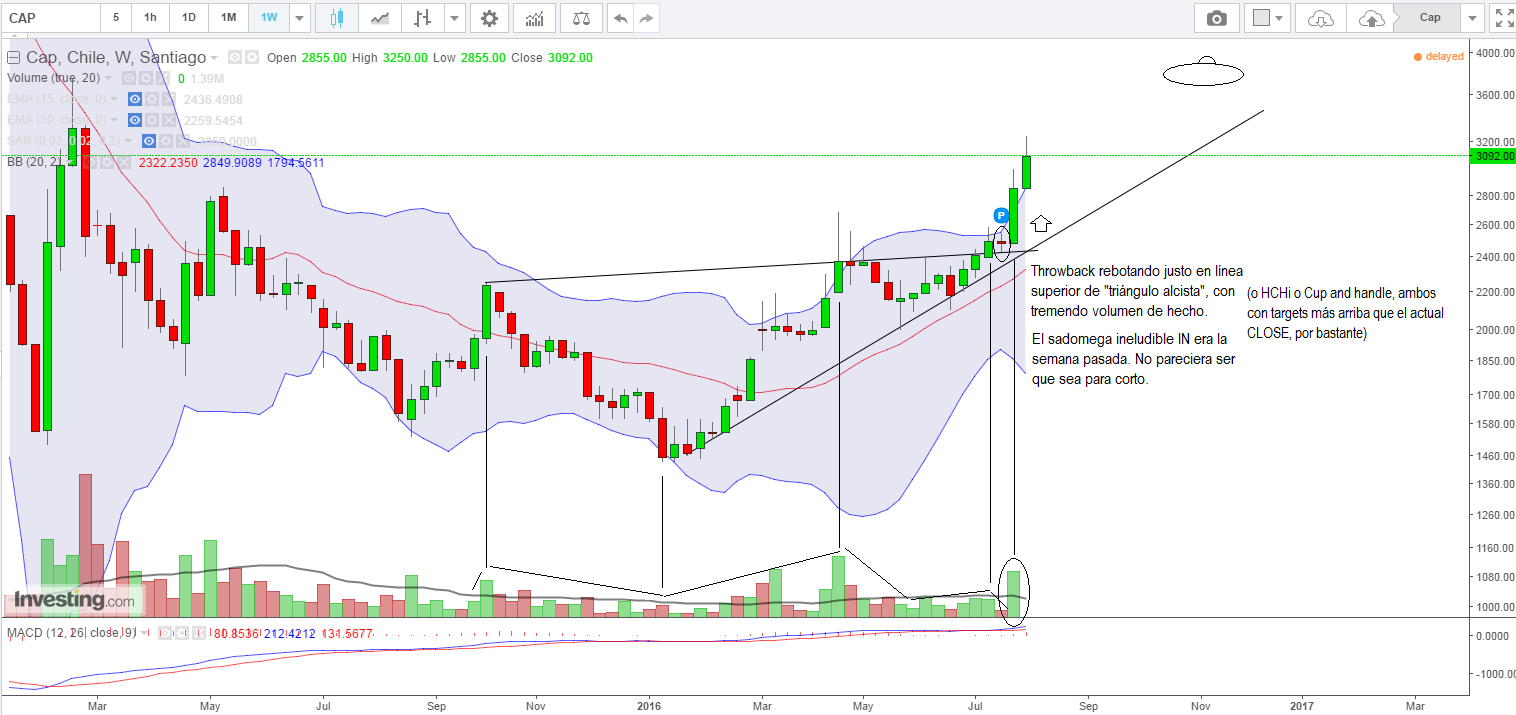Image resolution: width=1516 pixels, height=715 pixels.
Task: Show the EMA 30 line
Action: click(x=134, y=120)
